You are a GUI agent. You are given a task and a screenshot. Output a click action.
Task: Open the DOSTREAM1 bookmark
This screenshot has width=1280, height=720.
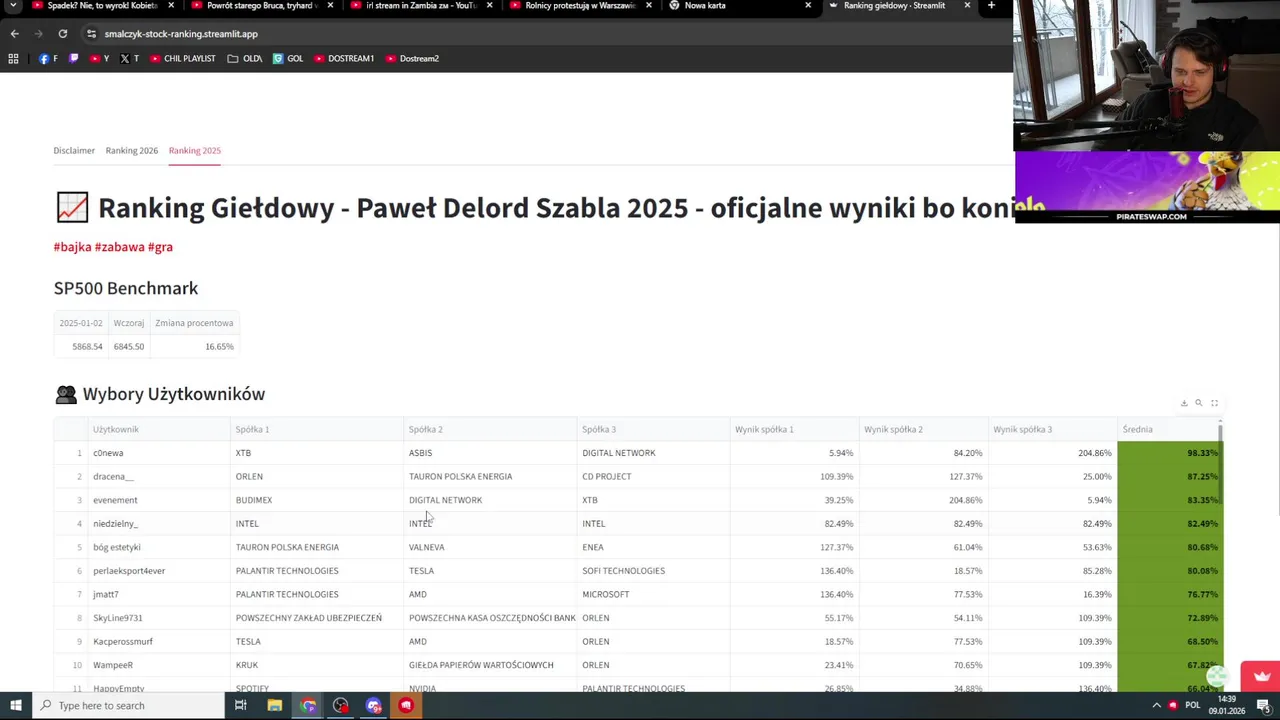[x=344, y=59]
